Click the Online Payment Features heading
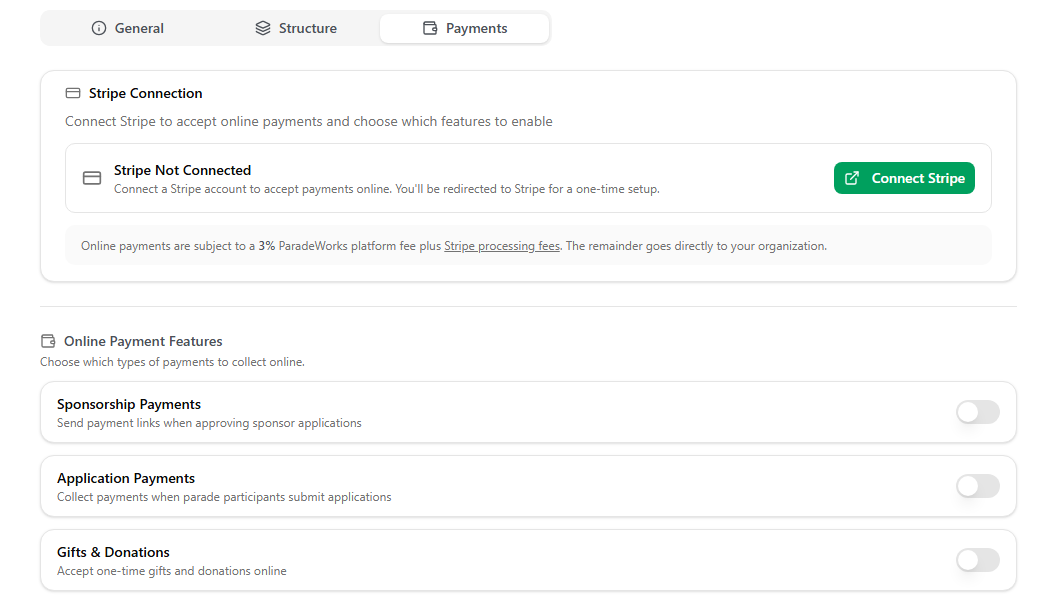Screen dimensions: 1058x602 pyautogui.click(x=143, y=341)
